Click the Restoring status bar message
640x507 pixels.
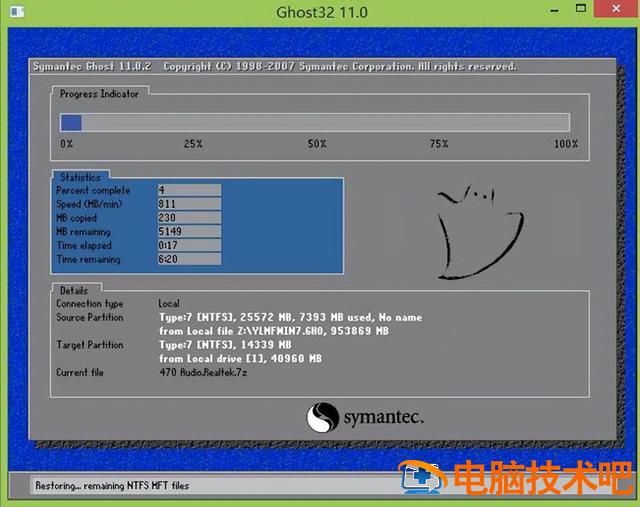[x=112, y=486]
